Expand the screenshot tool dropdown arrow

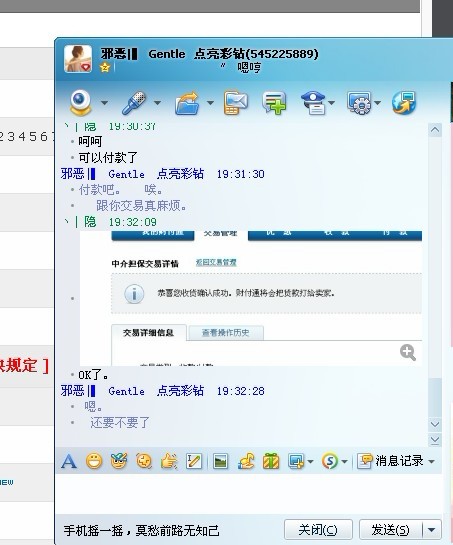(310, 462)
